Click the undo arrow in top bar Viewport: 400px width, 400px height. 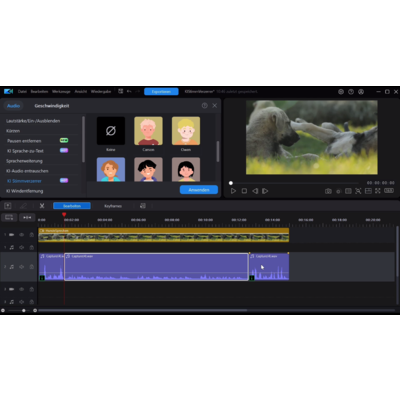[x=129, y=91]
